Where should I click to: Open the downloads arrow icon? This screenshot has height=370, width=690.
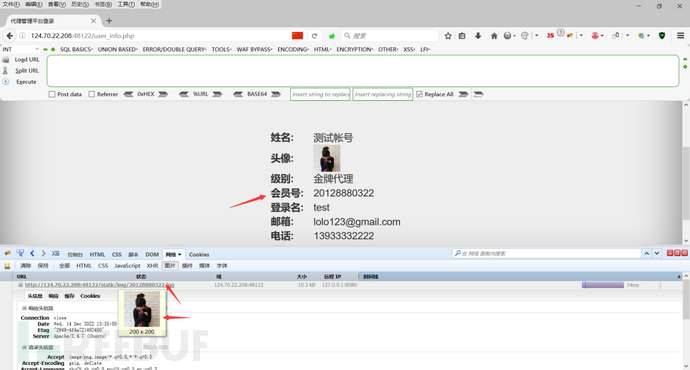(478, 36)
